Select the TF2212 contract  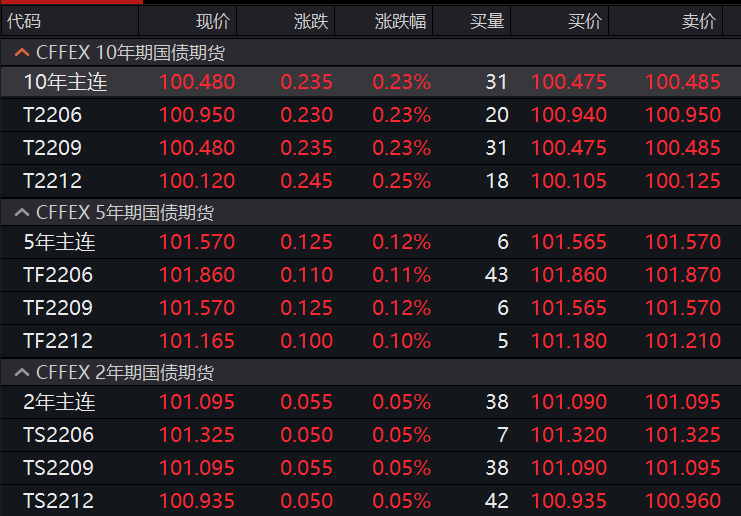click(58, 341)
